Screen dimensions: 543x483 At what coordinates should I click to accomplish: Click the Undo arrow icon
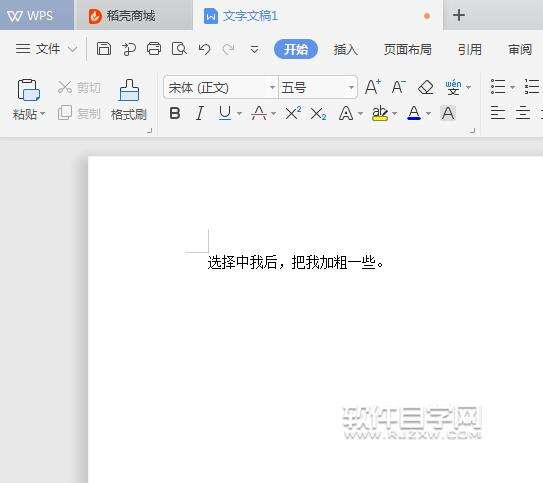click(204, 49)
